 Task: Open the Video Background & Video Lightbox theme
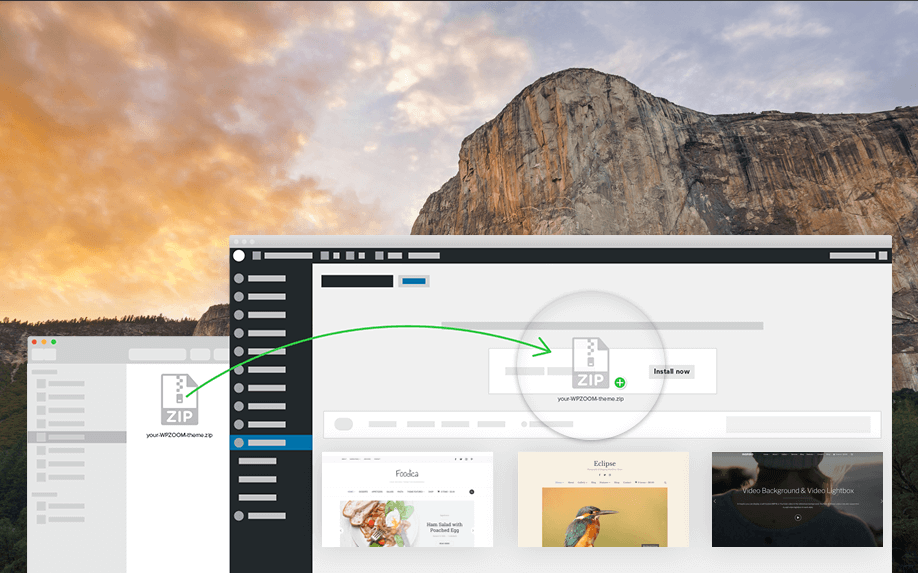coord(797,499)
